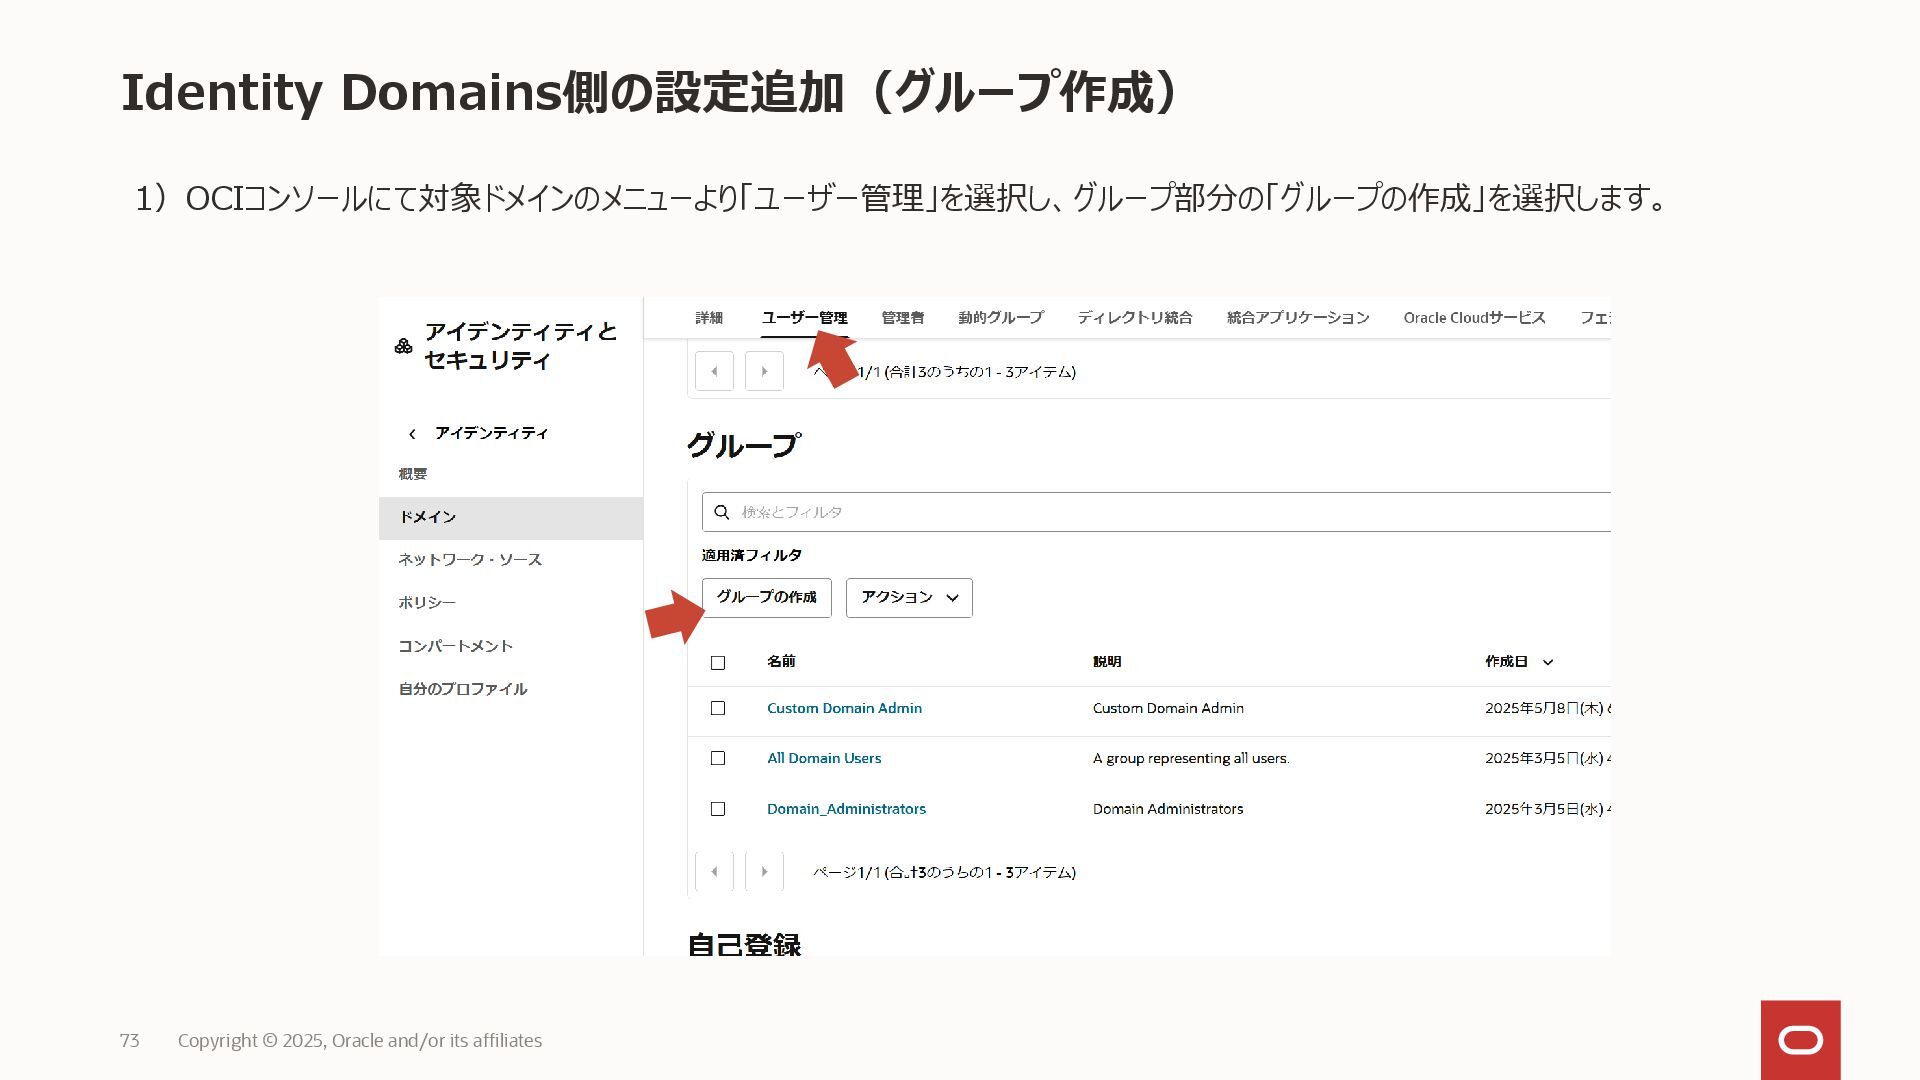Click the アイデンティティとセキュリティ sidebar title
The image size is (1920, 1080).
pyautogui.click(x=521, y=346)
